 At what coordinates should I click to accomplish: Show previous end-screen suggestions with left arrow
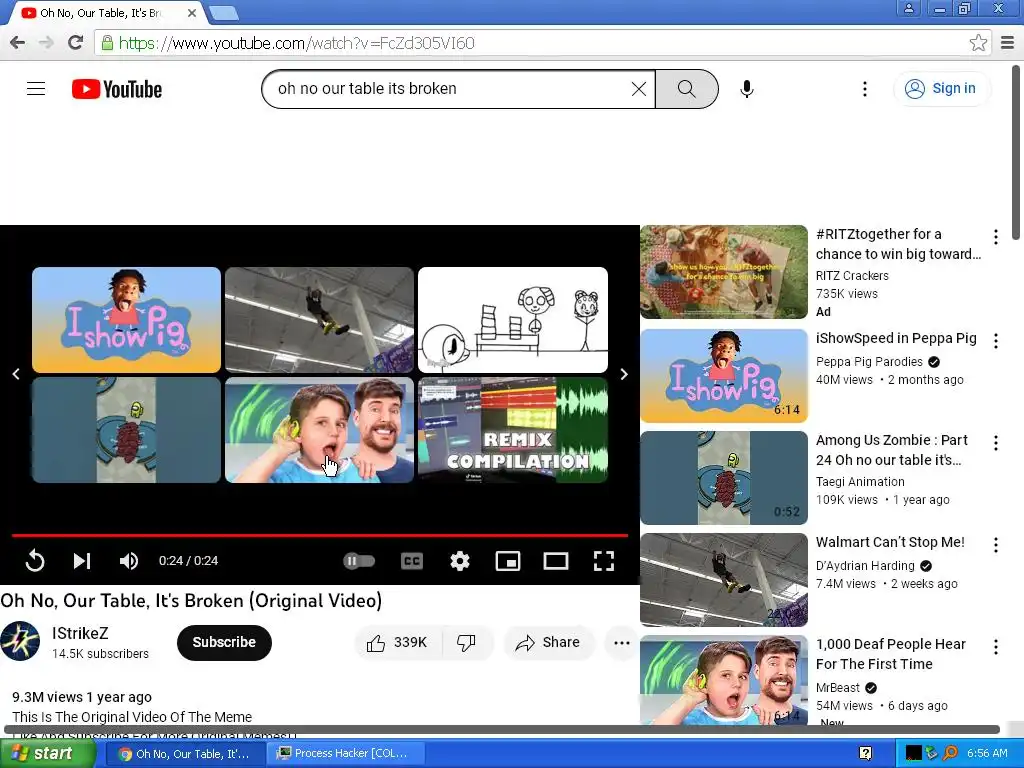coord(16,374)
